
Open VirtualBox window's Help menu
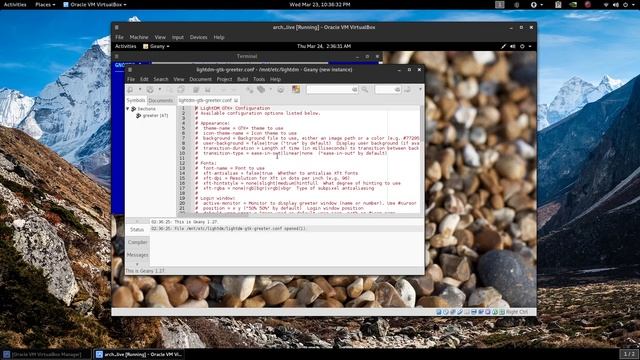(x=219, y=37)
